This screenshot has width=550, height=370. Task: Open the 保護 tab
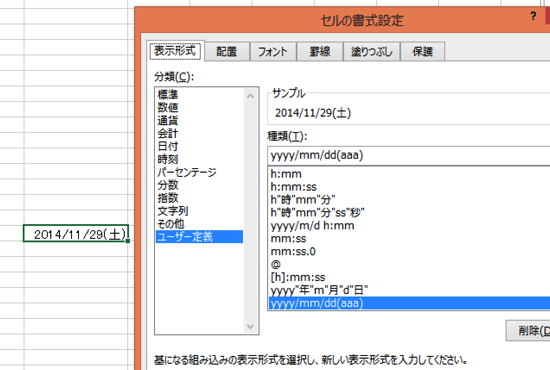click(422, 52)
